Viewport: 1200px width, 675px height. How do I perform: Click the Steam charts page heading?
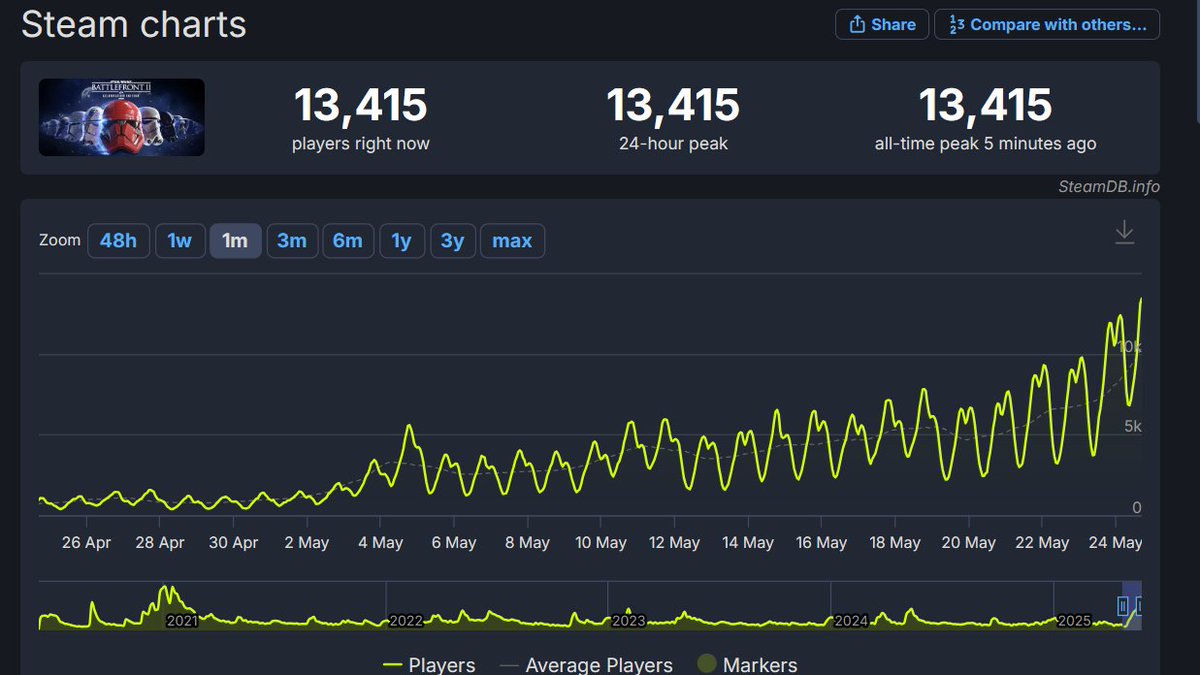[x=133, y=25]
